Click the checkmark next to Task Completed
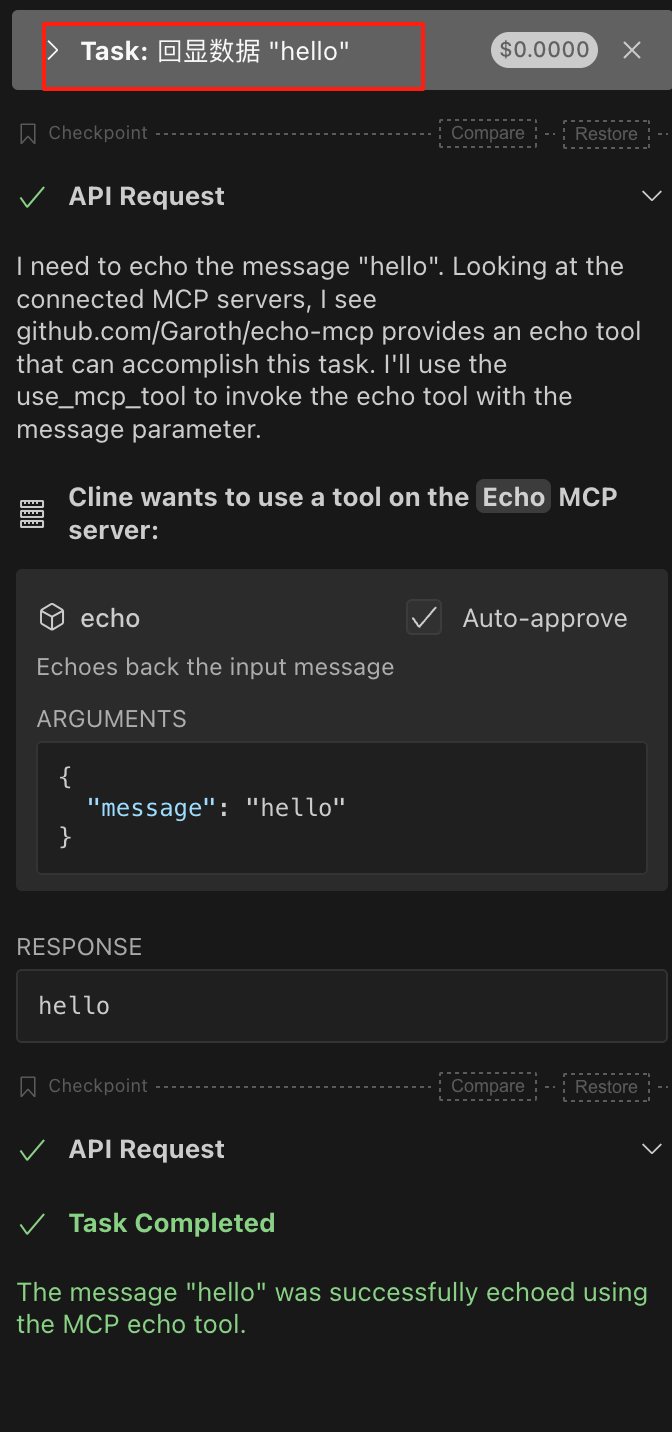The height and width of the screenshot is (1432, 672). 32,1222
